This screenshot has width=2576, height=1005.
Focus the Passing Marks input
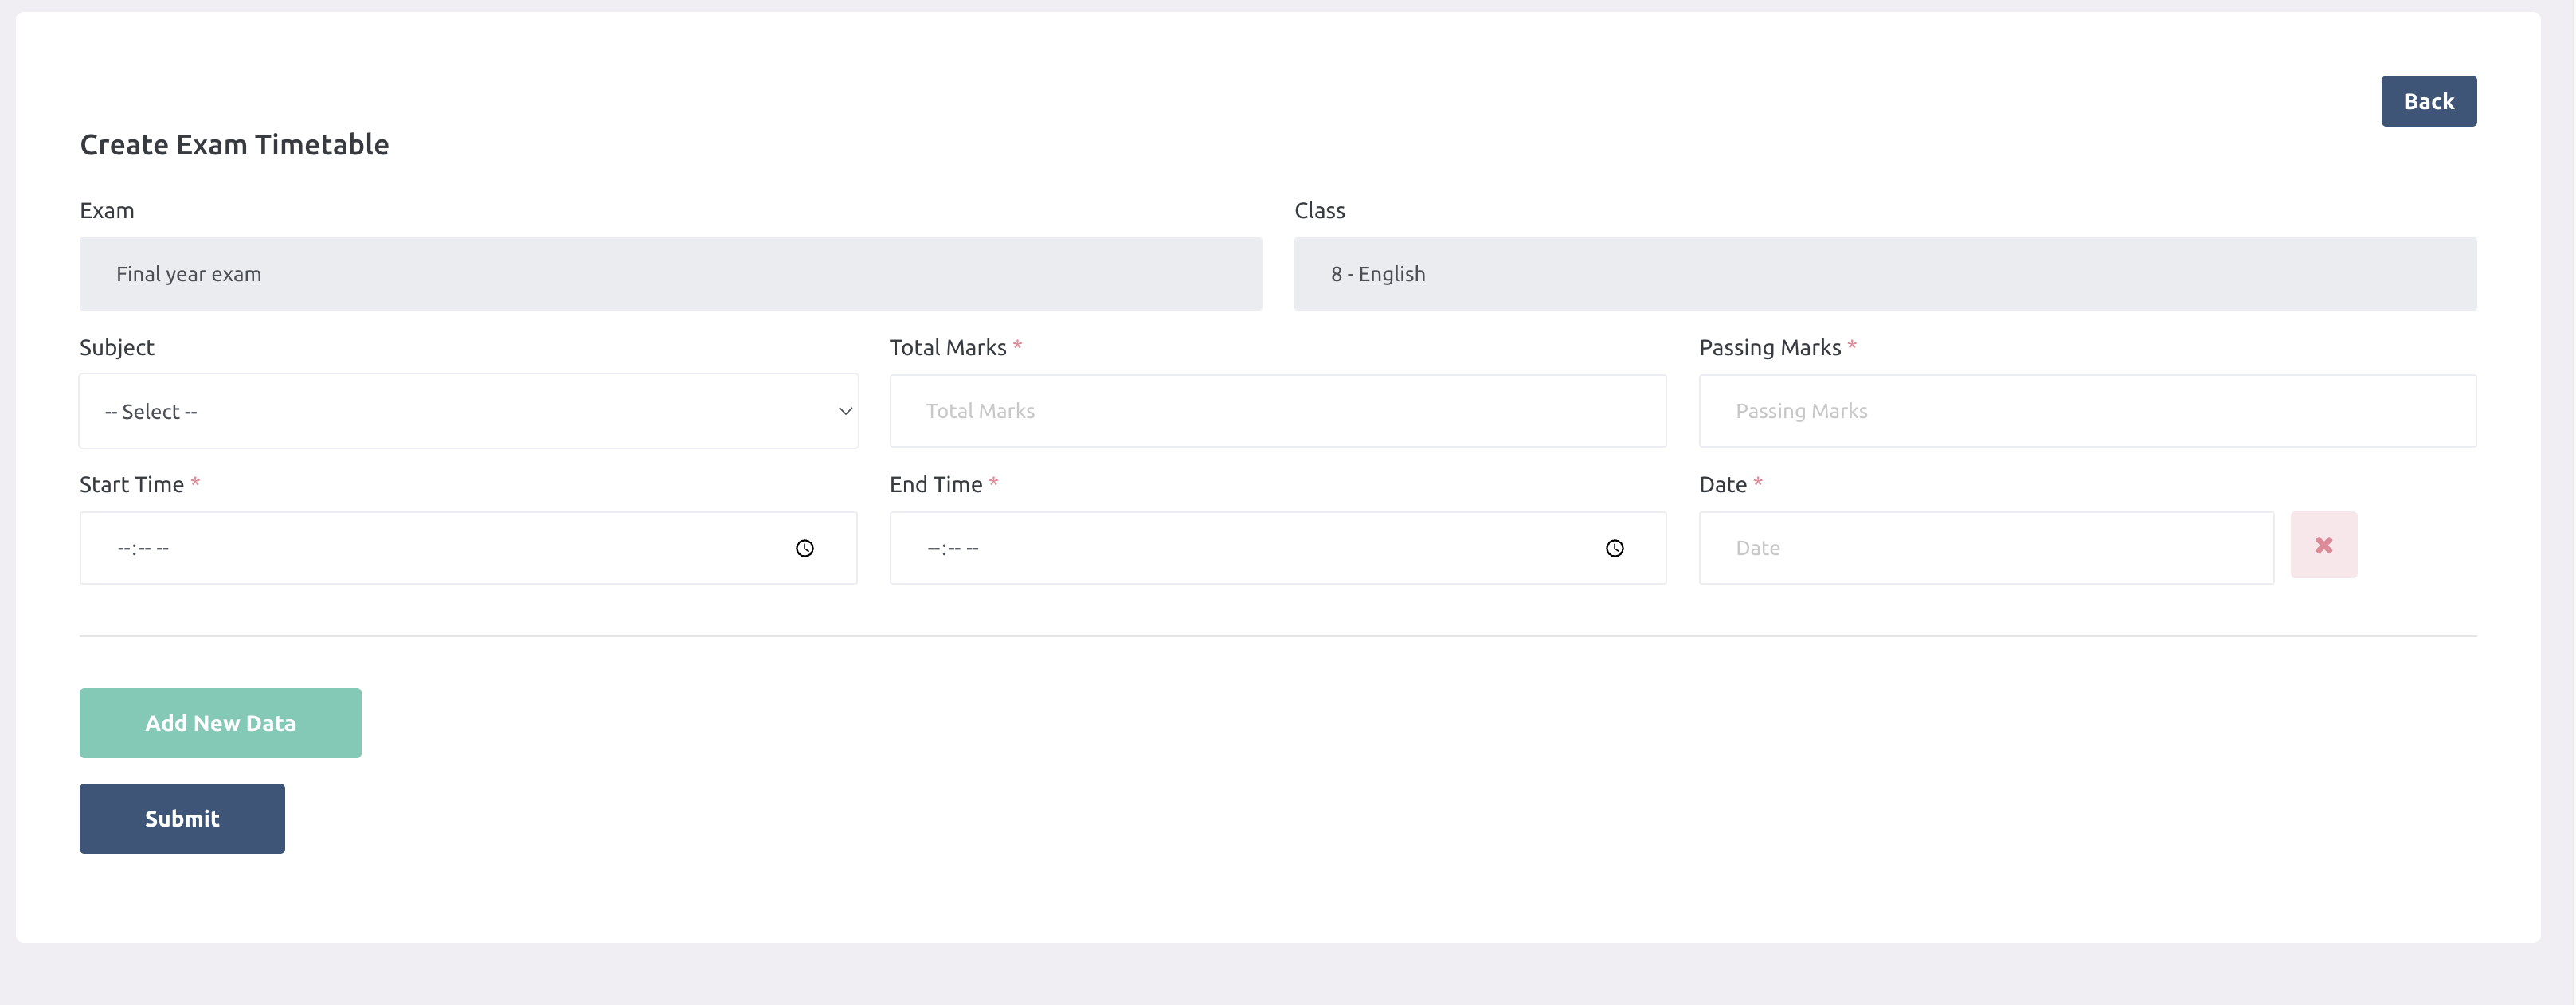(x=2087, y=410)
